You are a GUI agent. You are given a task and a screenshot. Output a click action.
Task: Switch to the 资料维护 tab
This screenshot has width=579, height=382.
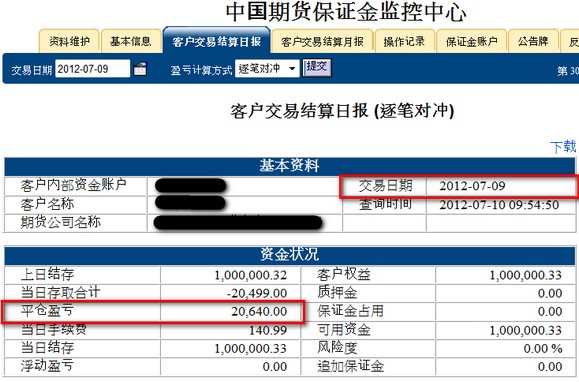click(69, 41)
